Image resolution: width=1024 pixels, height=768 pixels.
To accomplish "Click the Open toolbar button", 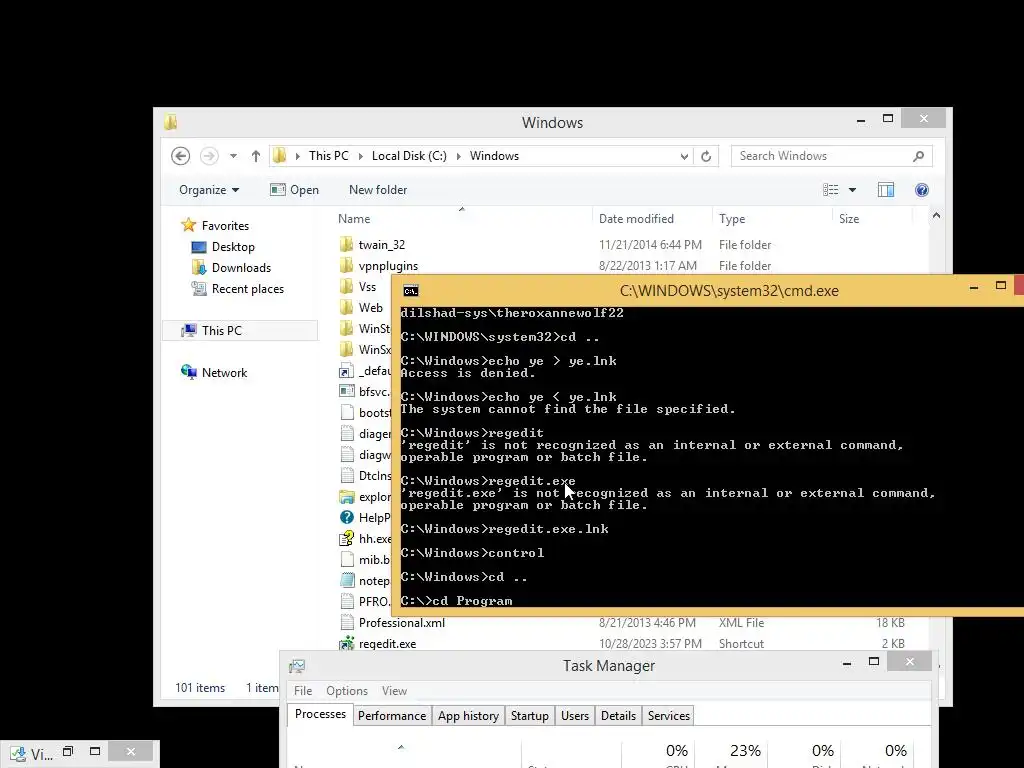I will pyautogui.click(x=295, y=190).
